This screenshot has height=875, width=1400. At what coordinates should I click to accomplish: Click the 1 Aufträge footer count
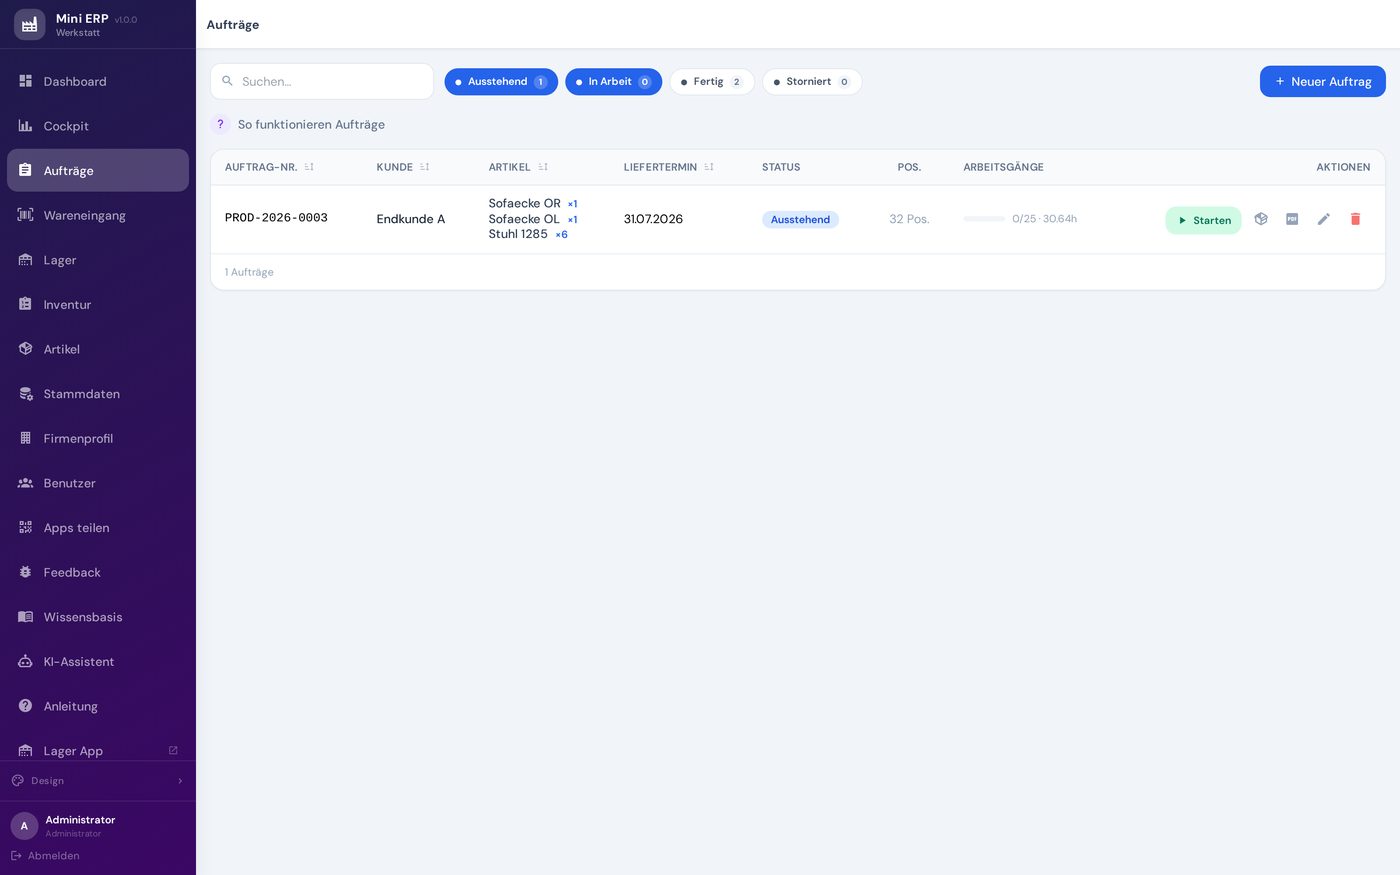pyautogui.click(x=249, y=272)
